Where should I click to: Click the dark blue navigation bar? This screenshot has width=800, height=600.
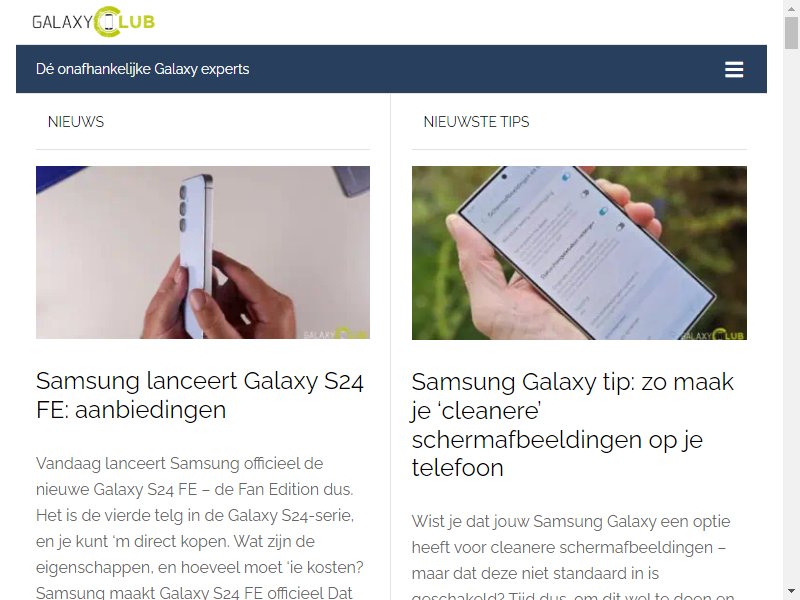point(391,69)
